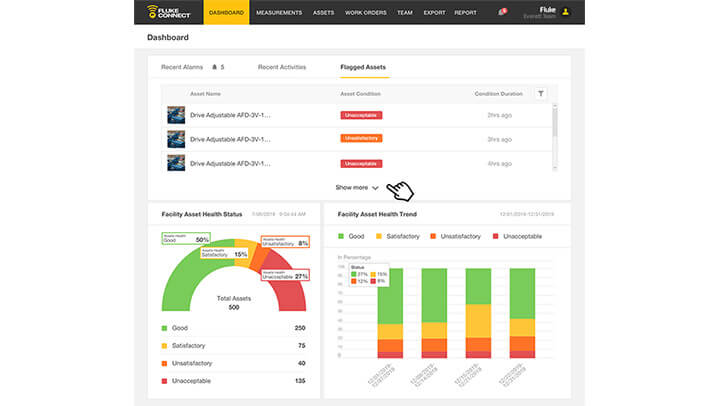Screen dimensions: 720x406
Task: Sort by Condition Duration column header
Action: 499,94
